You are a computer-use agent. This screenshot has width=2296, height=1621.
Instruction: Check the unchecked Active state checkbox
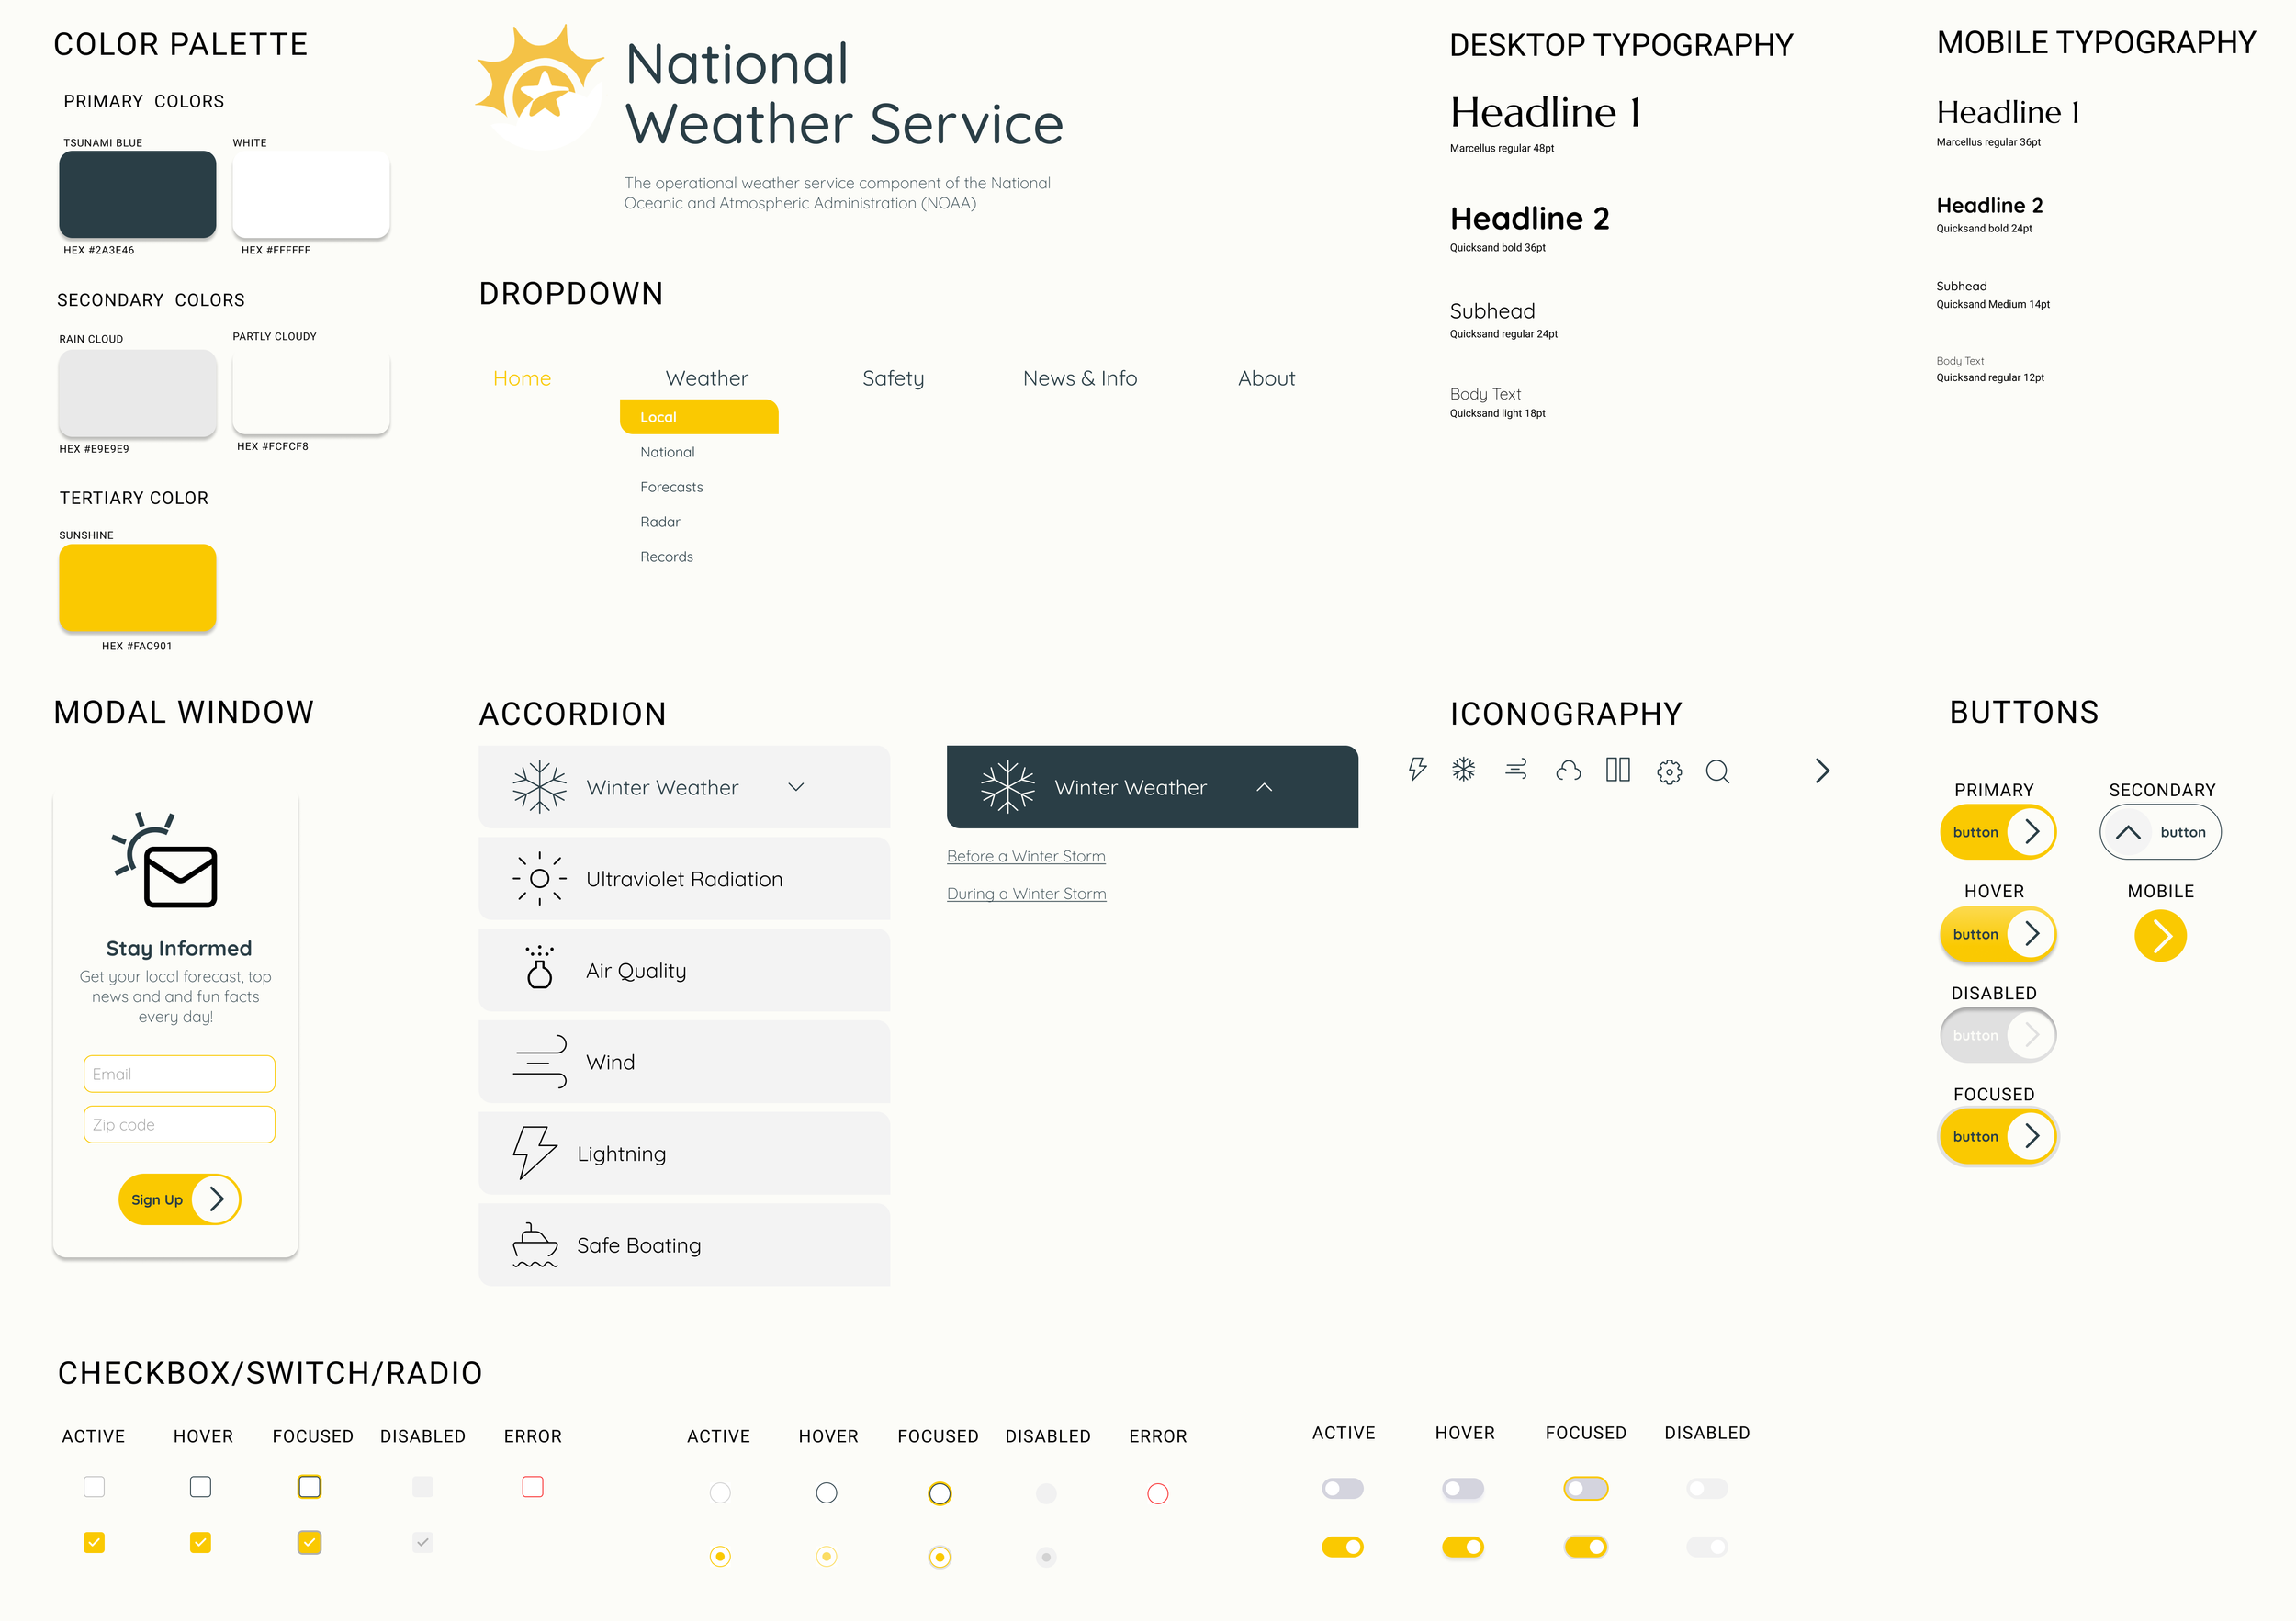tap(94, 1486)
